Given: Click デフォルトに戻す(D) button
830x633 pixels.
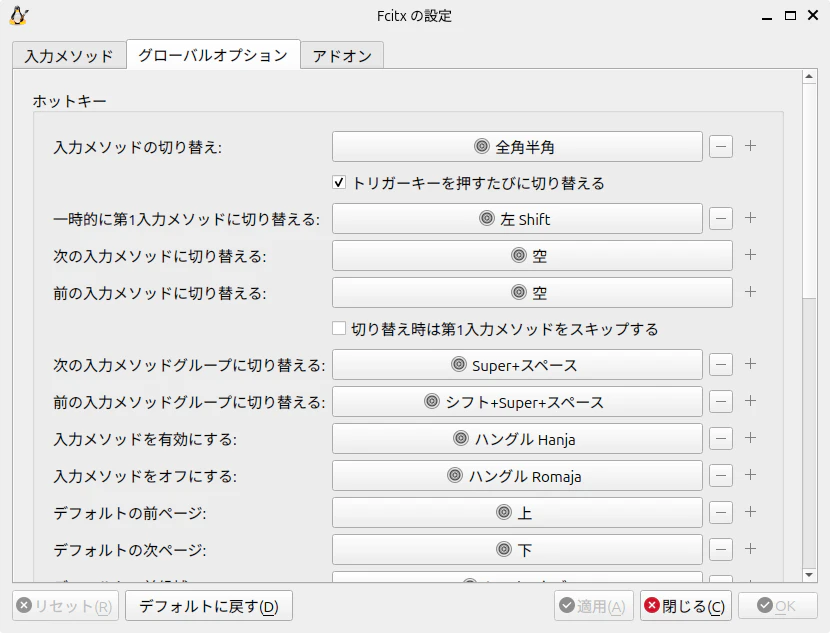Looking at the screenshot, I should [x=209, y=605].
